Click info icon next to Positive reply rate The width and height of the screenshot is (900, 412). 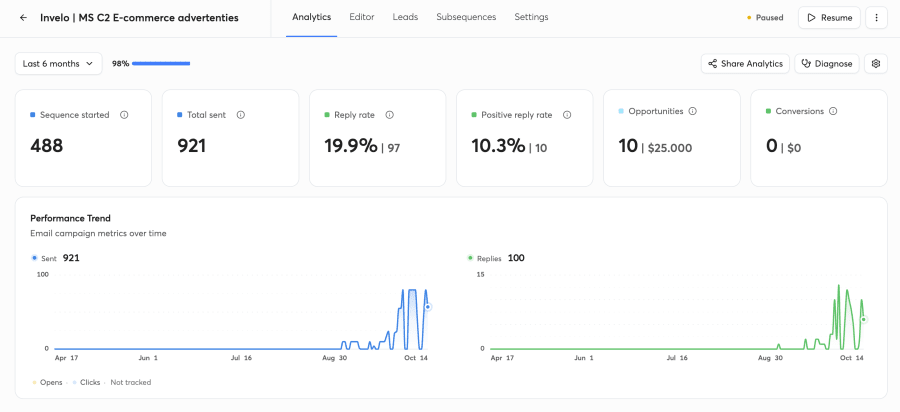coord(567,115)
